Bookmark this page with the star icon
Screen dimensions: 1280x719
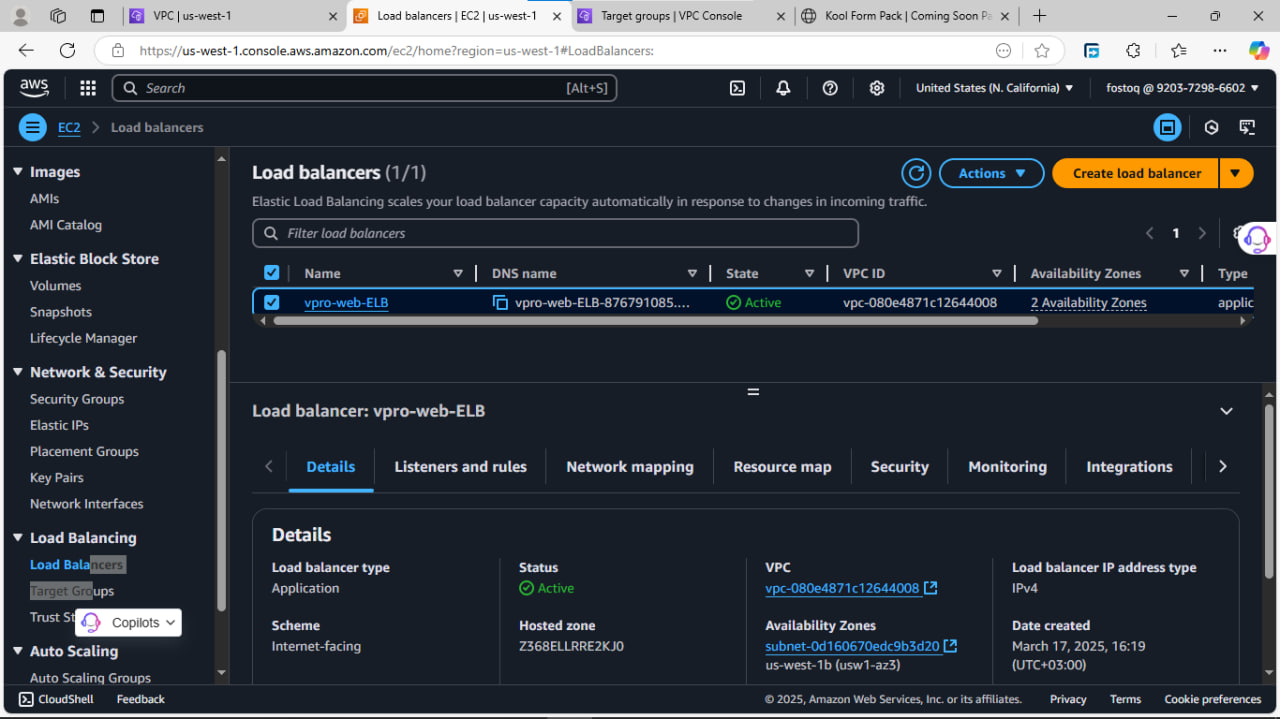point(1042,50)
